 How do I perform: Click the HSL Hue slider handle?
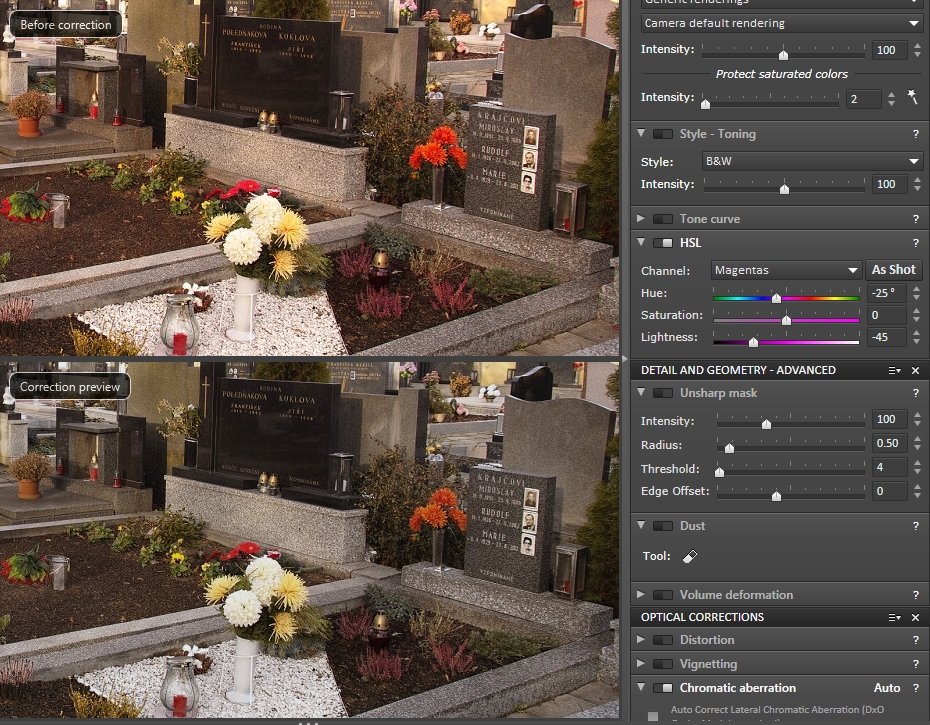(x=776, y=297)
